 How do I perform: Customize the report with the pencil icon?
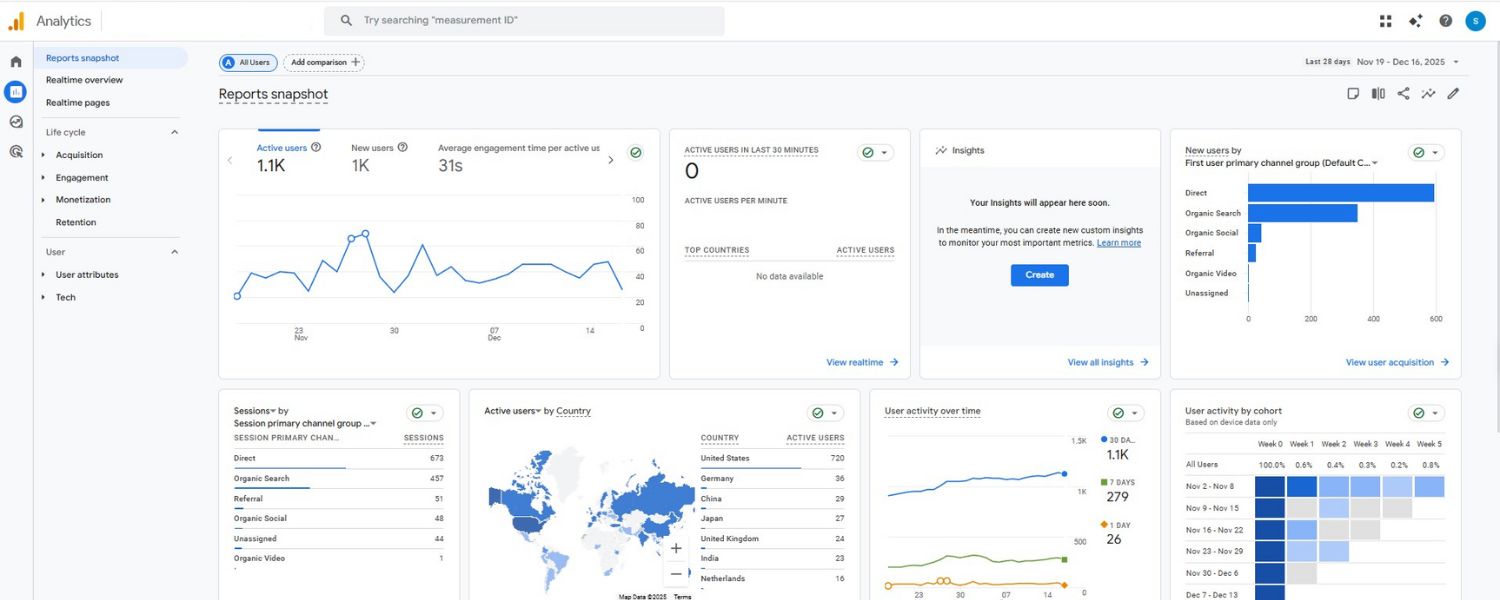point(1454,92)
